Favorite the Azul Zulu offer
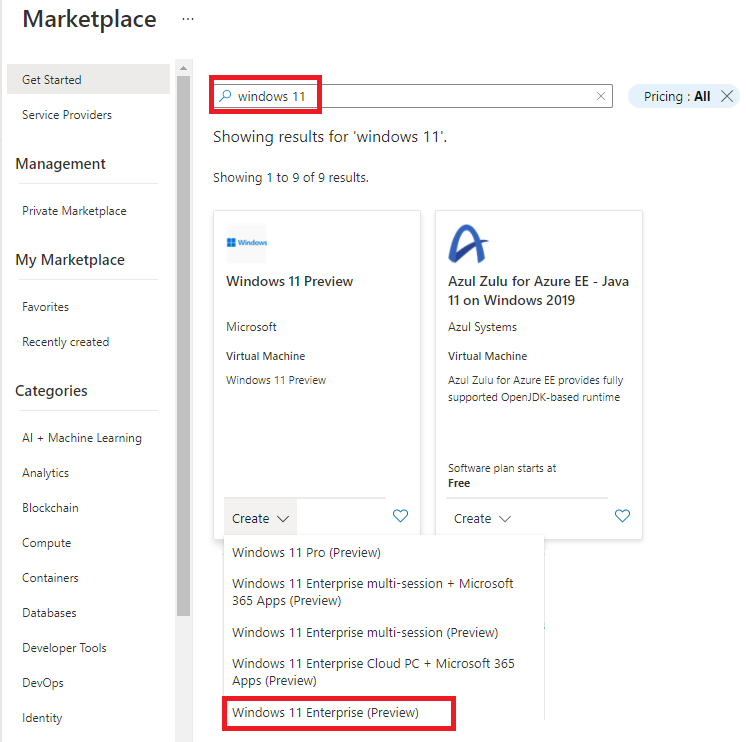Viewport: 746px width, 742px height. [622, 516]
